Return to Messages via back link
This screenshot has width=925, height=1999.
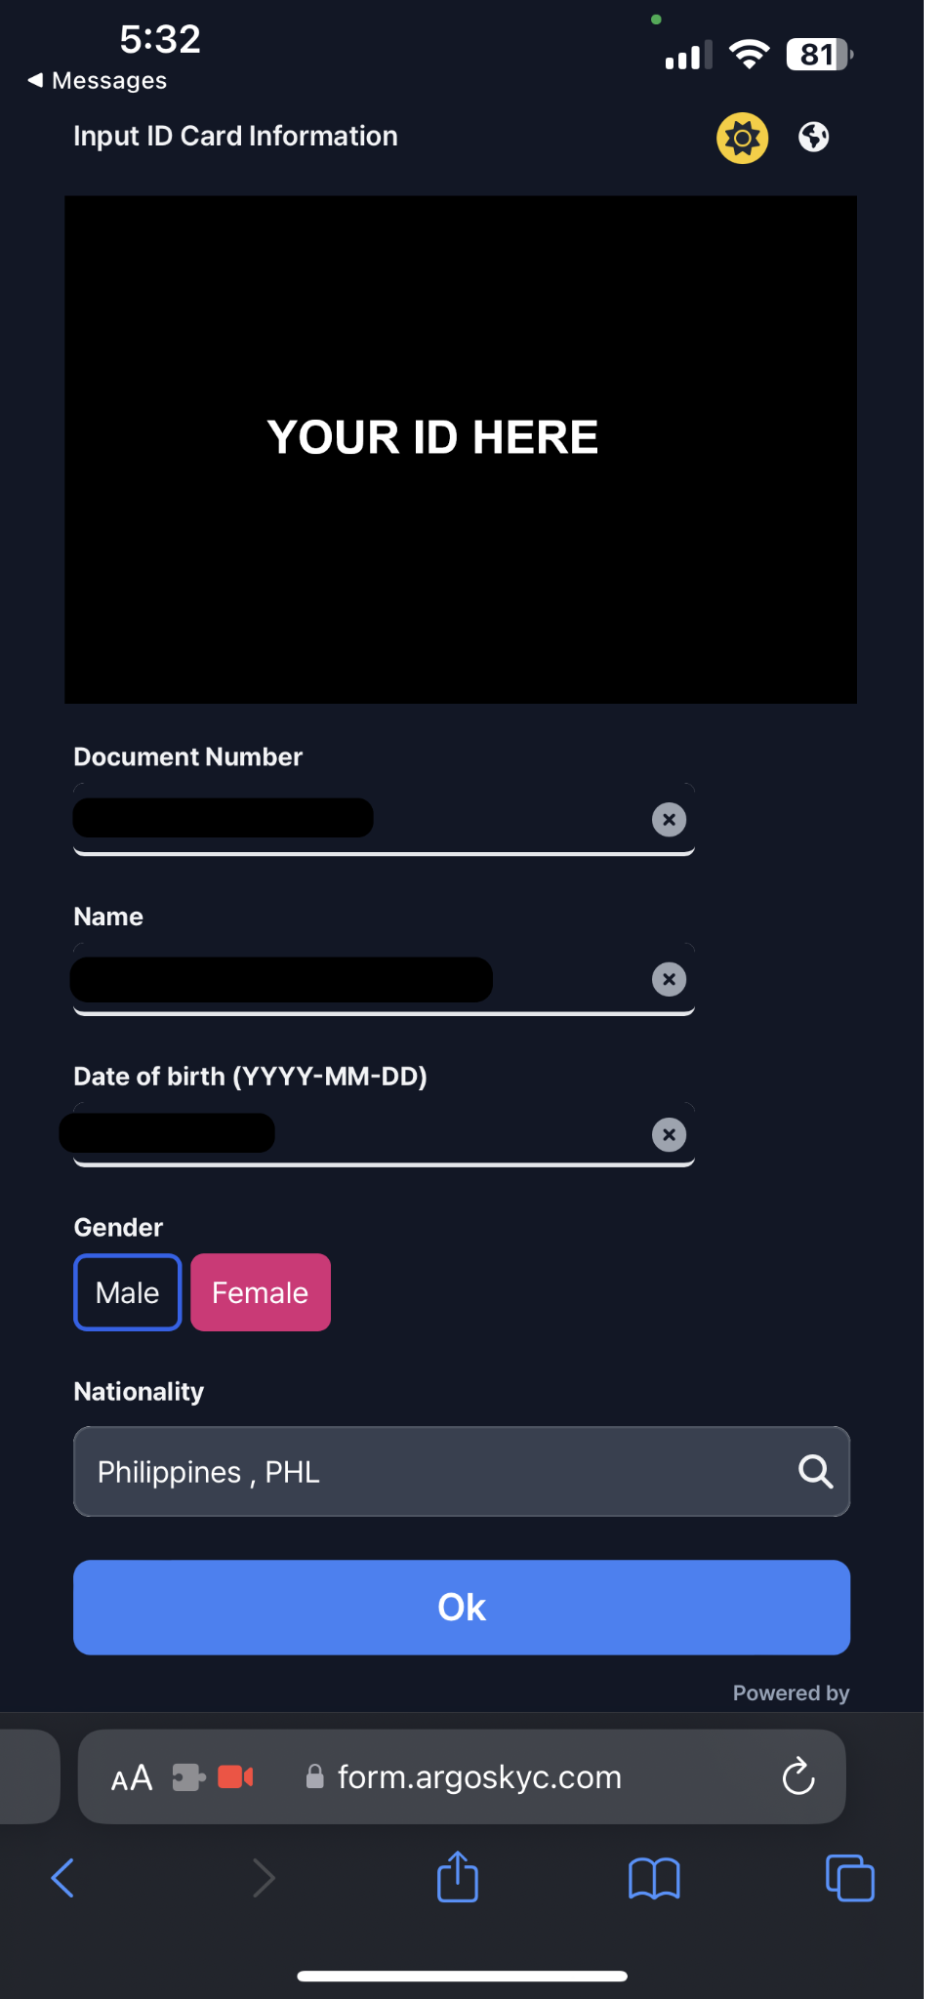coord(97,80)
